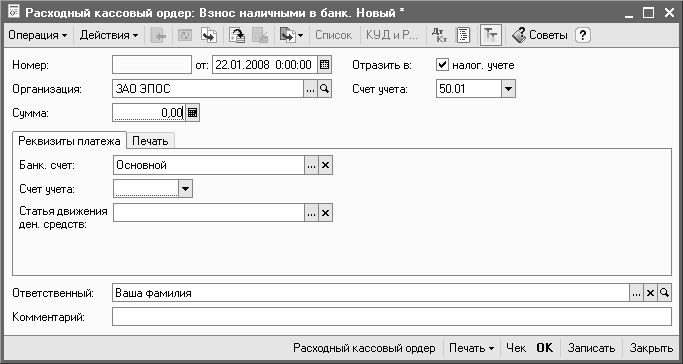Click the Организация field ЗАО ЭПОС
Viewport: 683px width, 364px height.
point(208,89)
